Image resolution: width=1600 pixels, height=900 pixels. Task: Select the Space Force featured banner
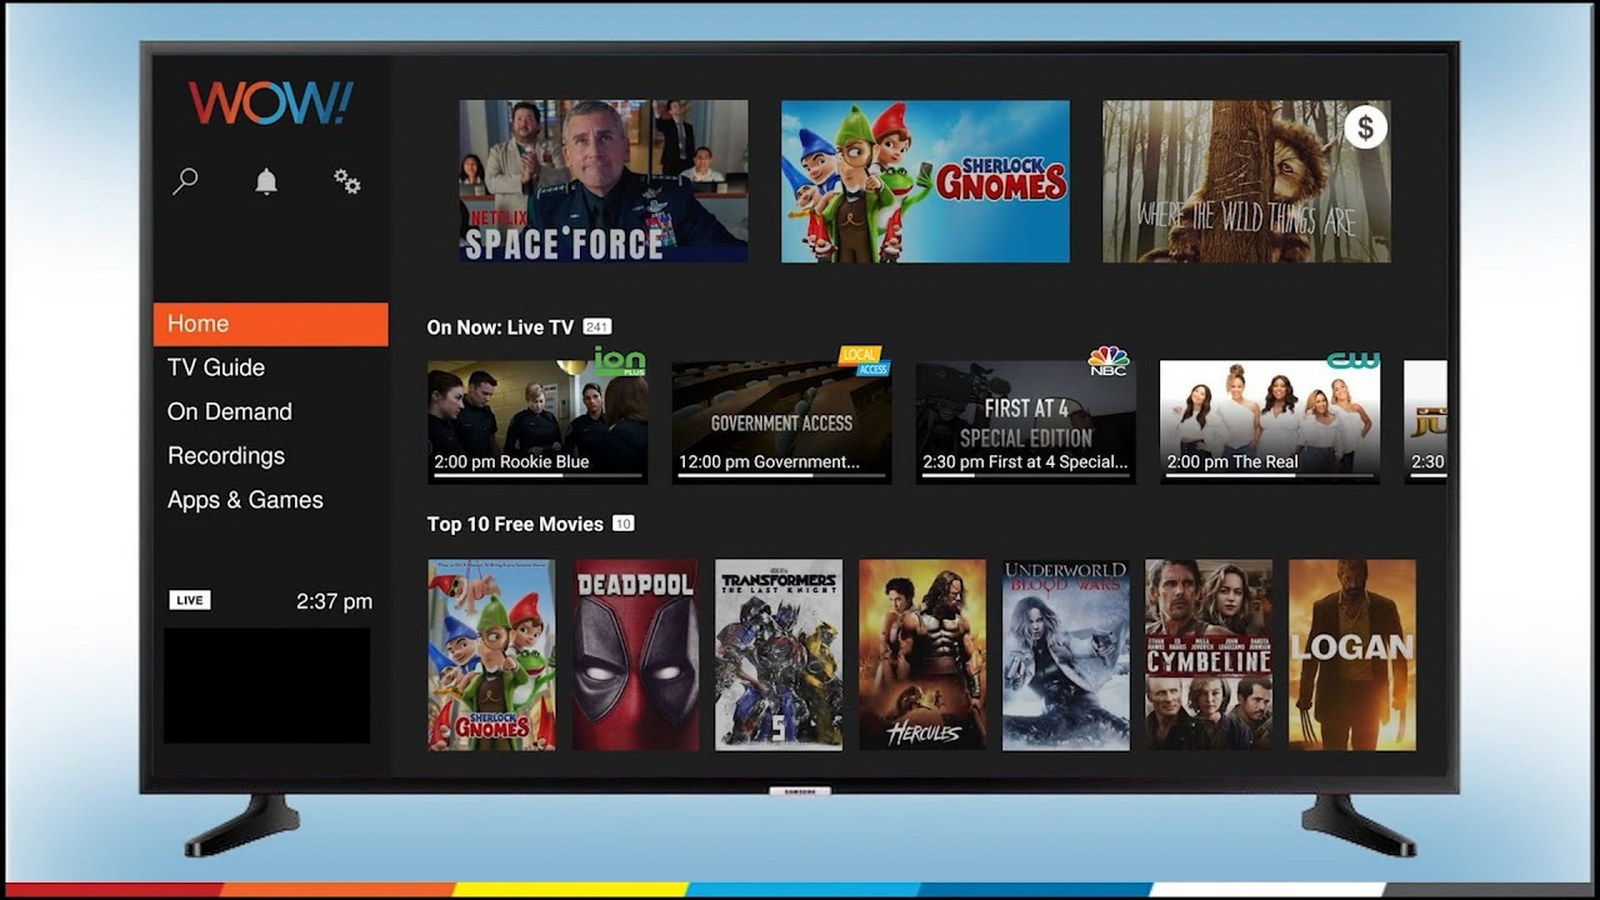click(x=603, y=181)
